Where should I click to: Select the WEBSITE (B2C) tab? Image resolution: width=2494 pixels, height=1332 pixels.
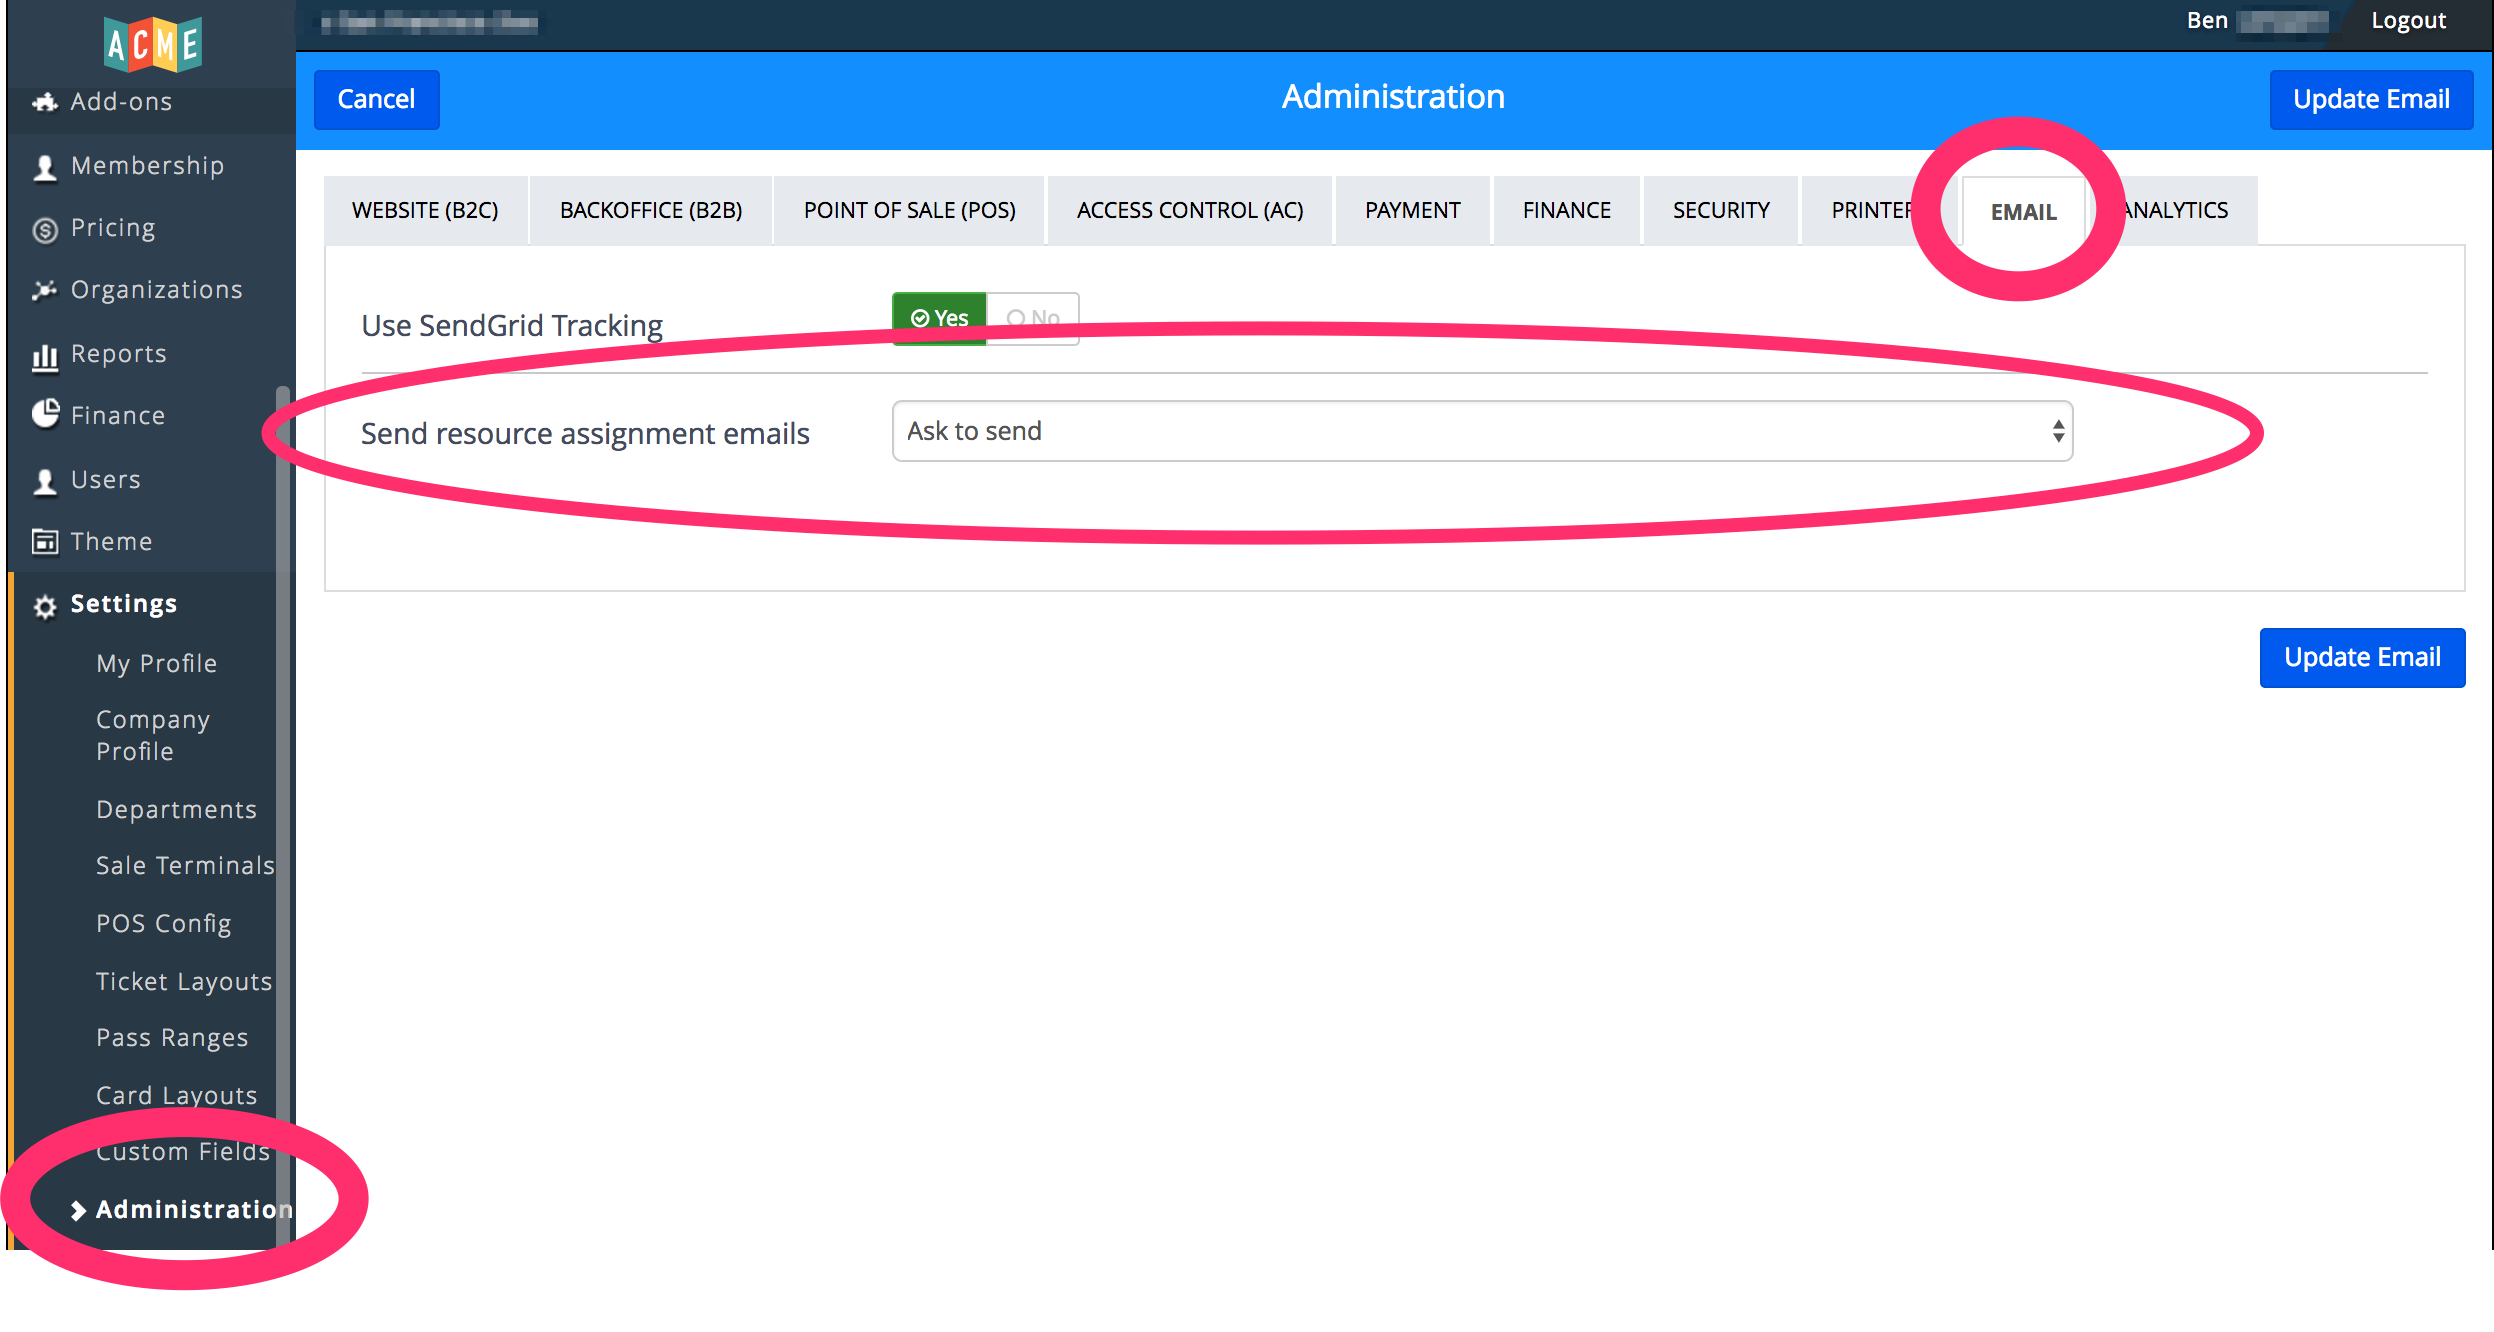tap(425, 211)
